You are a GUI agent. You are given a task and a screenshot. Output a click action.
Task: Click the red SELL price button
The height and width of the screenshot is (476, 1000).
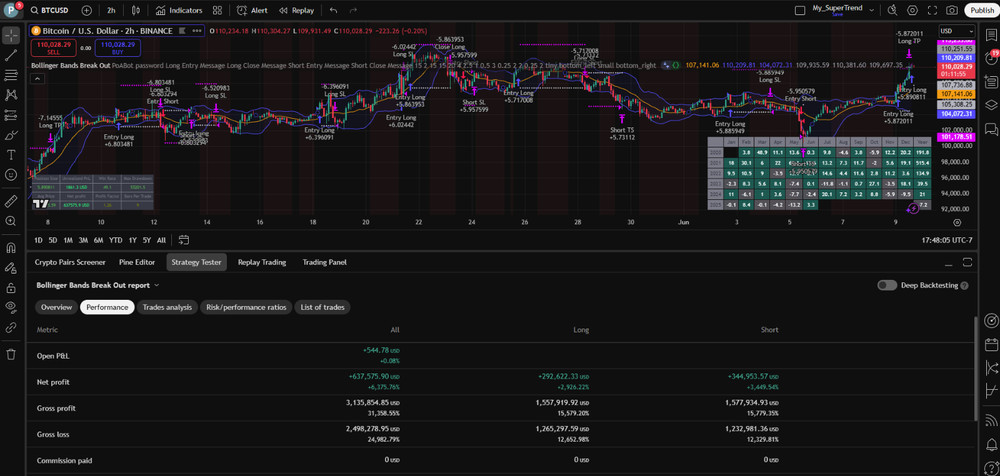(54, 48)
